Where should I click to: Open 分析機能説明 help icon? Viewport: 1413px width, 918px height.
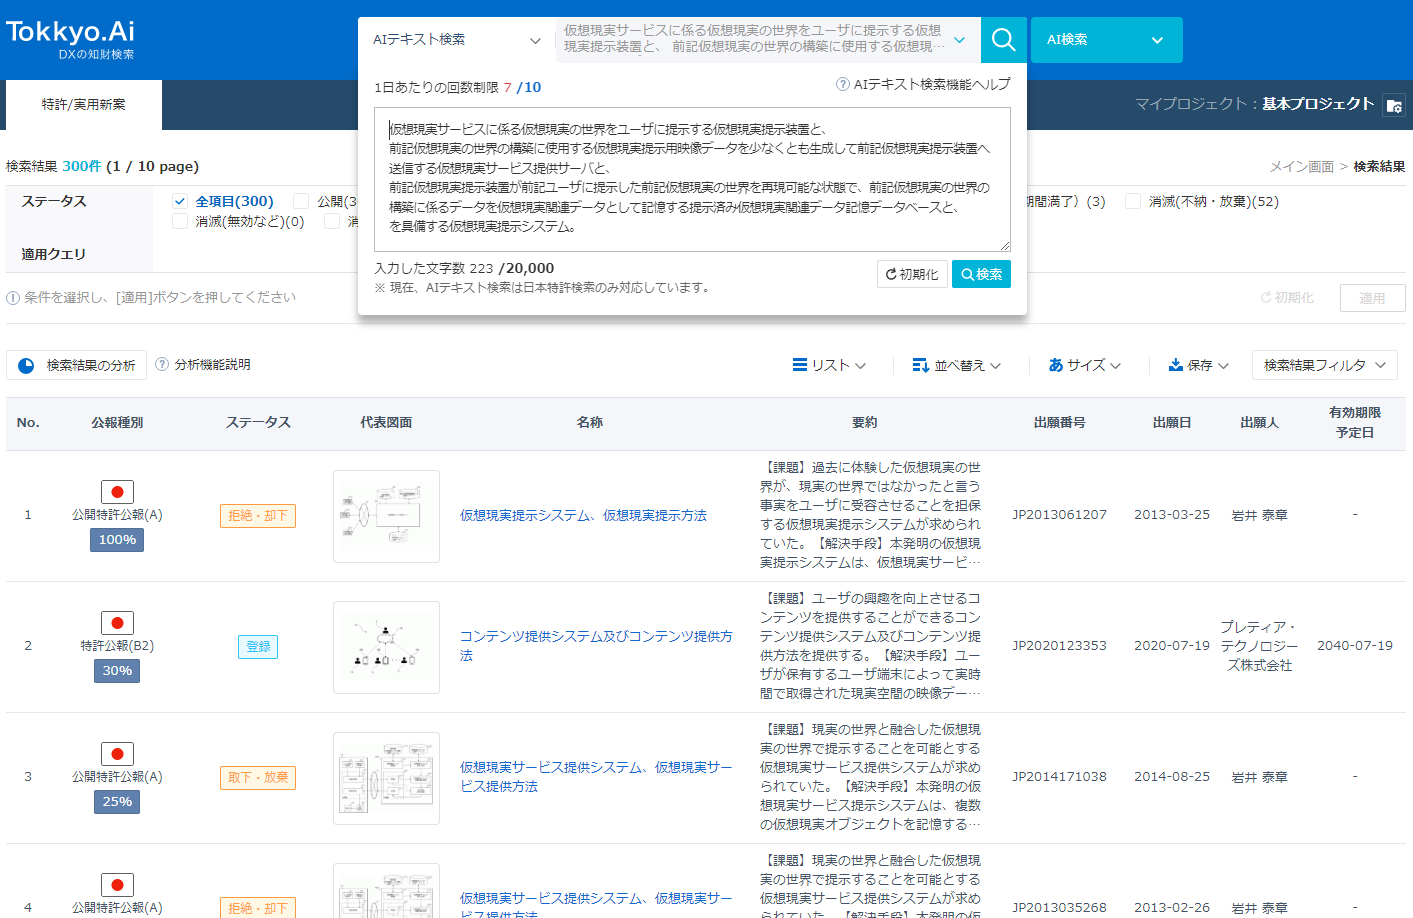(x=161, y=365)
